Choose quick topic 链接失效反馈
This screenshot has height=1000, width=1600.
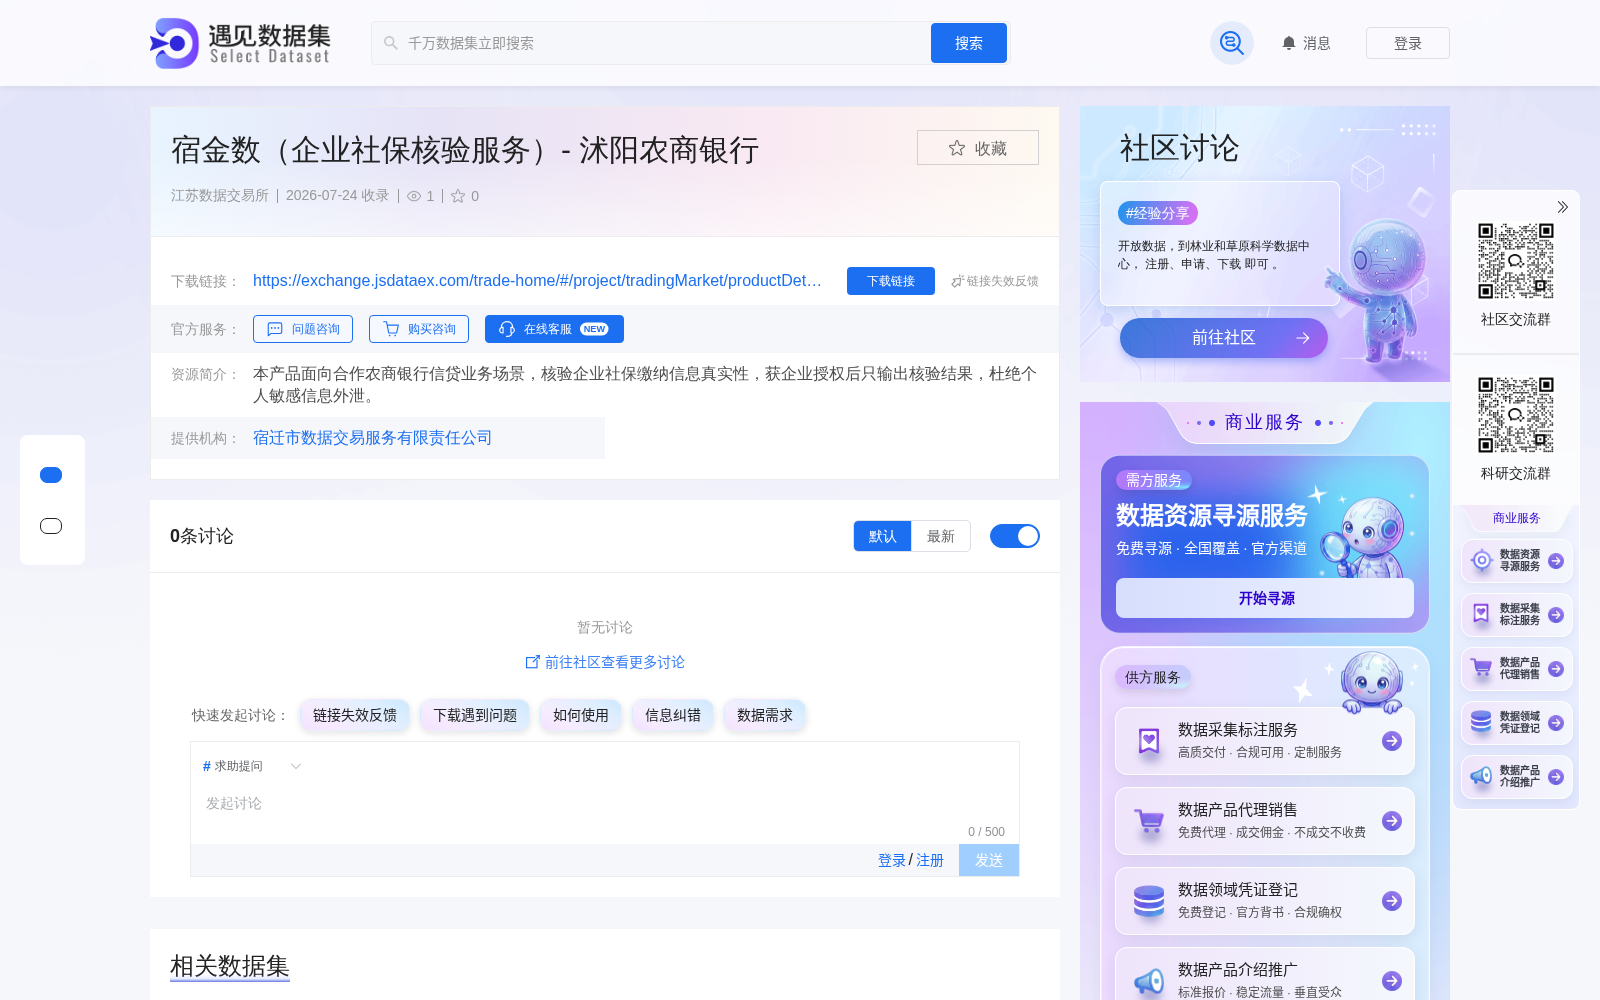coord(355,715)
